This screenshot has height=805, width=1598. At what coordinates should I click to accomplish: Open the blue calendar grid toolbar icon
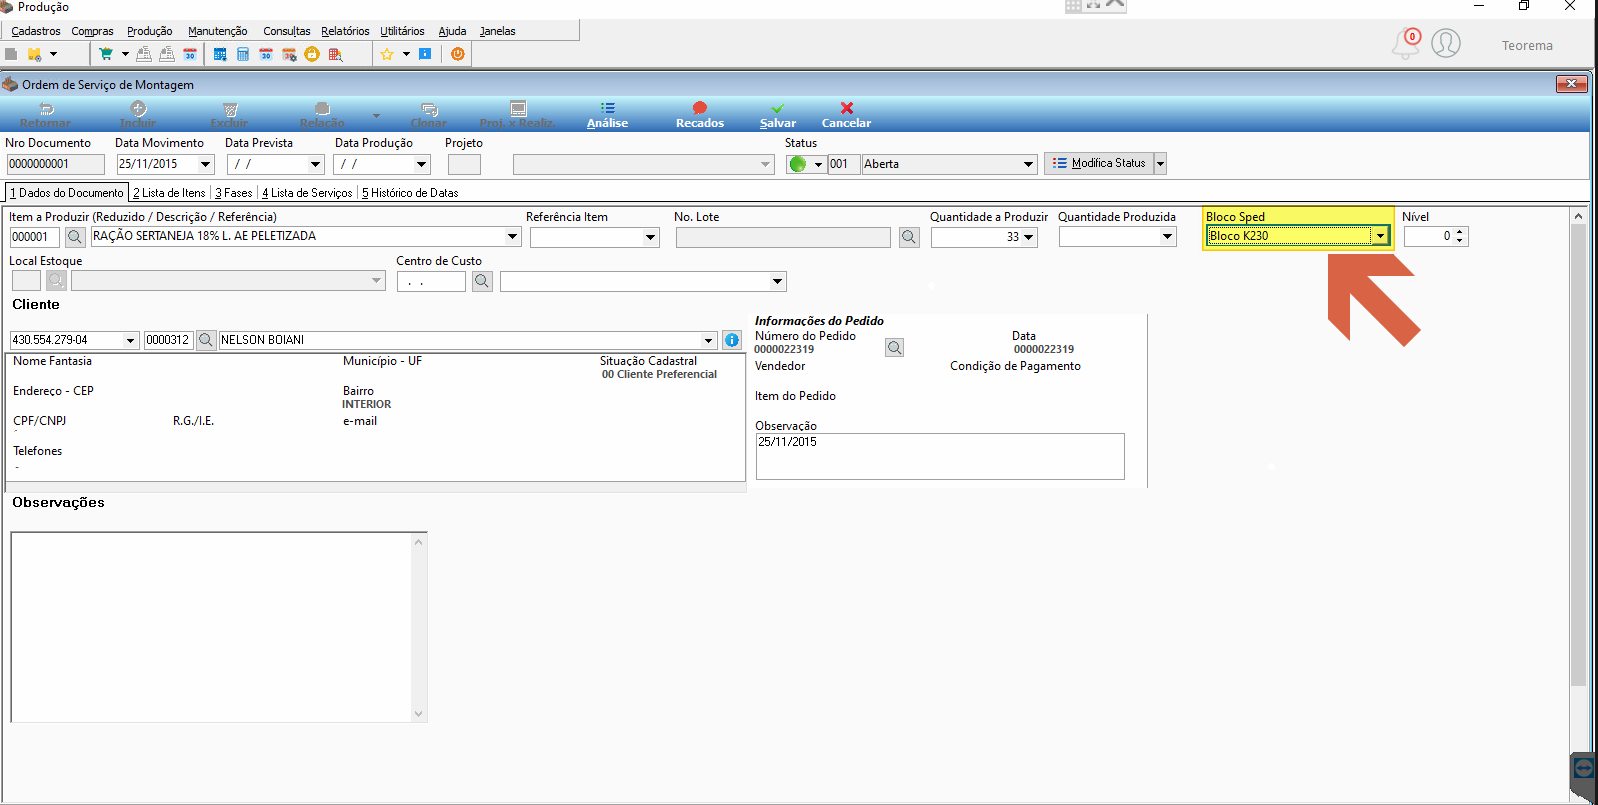[x=220, y=54]
